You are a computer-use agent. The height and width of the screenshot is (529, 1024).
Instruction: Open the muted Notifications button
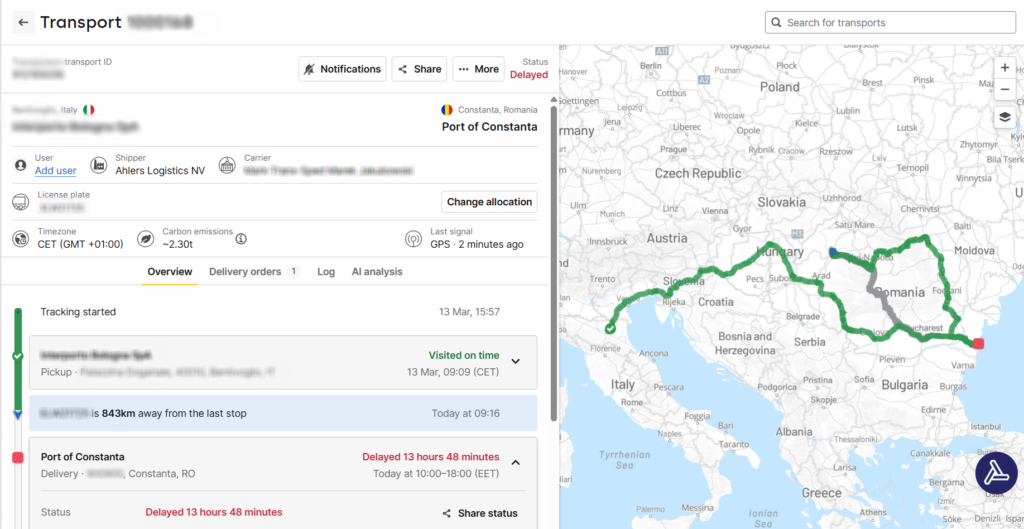pyautogui.click(x=342, y=69)
